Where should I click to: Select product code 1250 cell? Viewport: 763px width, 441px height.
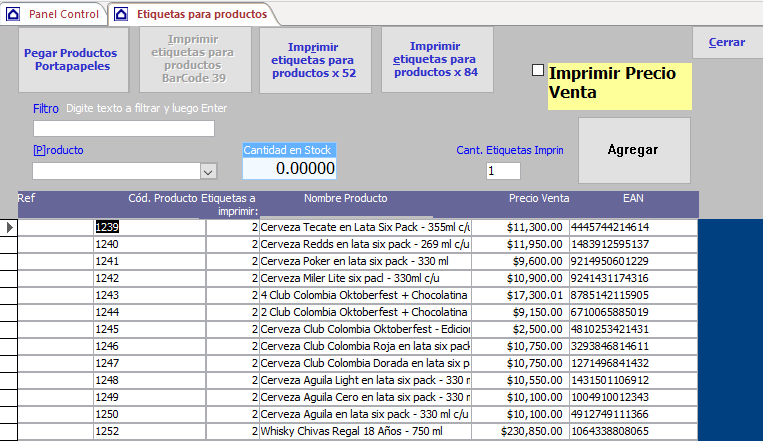(149, 414)
